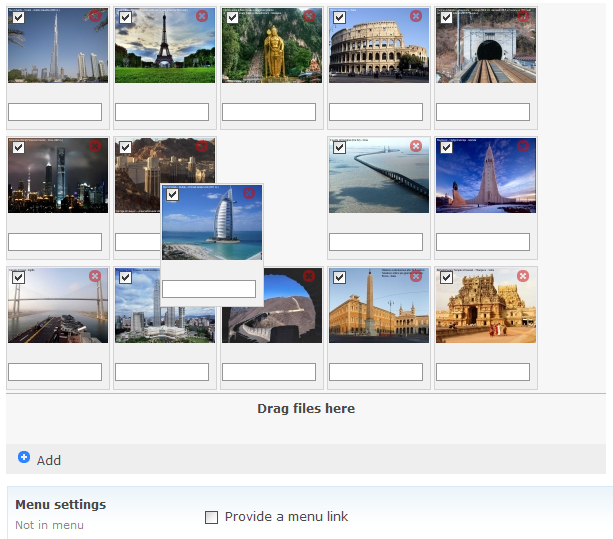Click the blue plus Add icon
Viewport: 613px width, 539px height.
24,457
